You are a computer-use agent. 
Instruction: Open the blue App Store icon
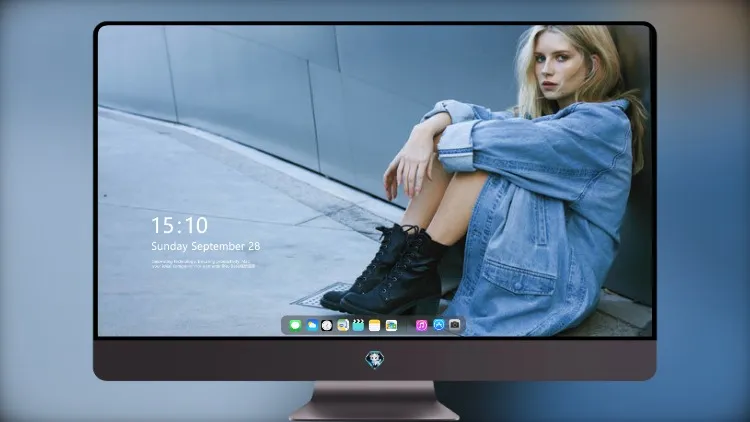[439, 325]
